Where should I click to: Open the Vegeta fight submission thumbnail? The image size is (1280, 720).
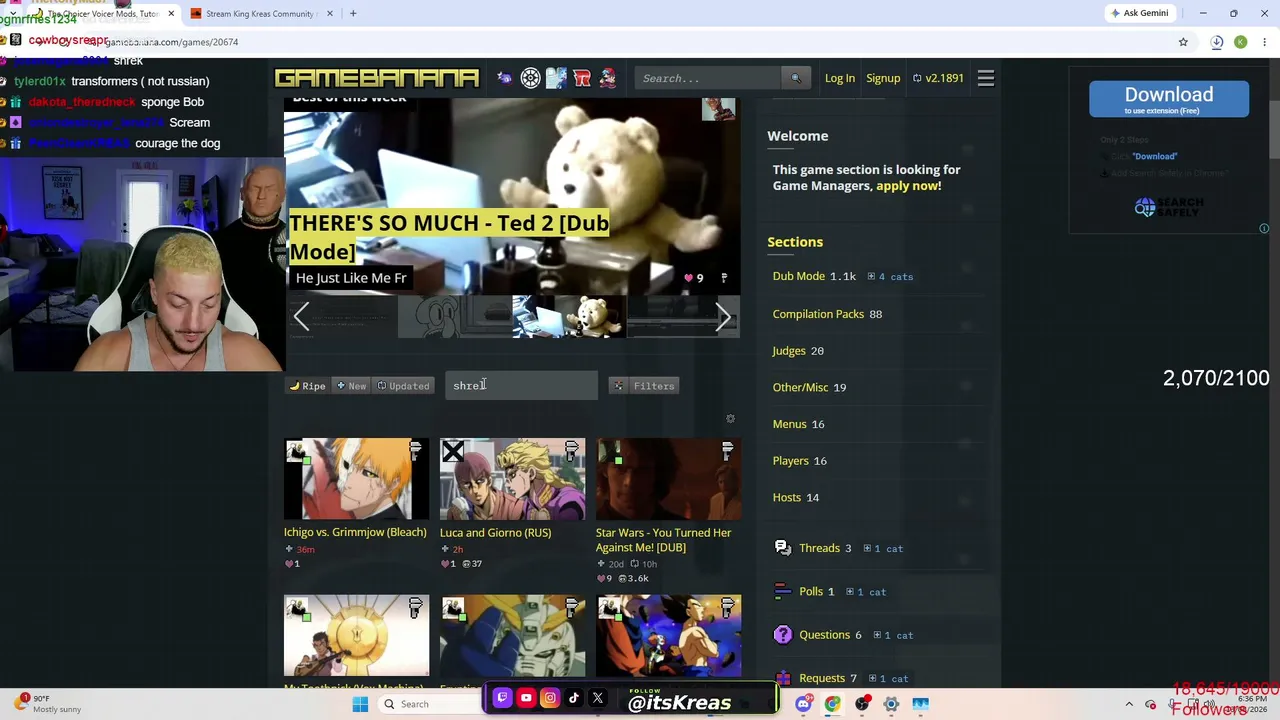coord(669,636)
